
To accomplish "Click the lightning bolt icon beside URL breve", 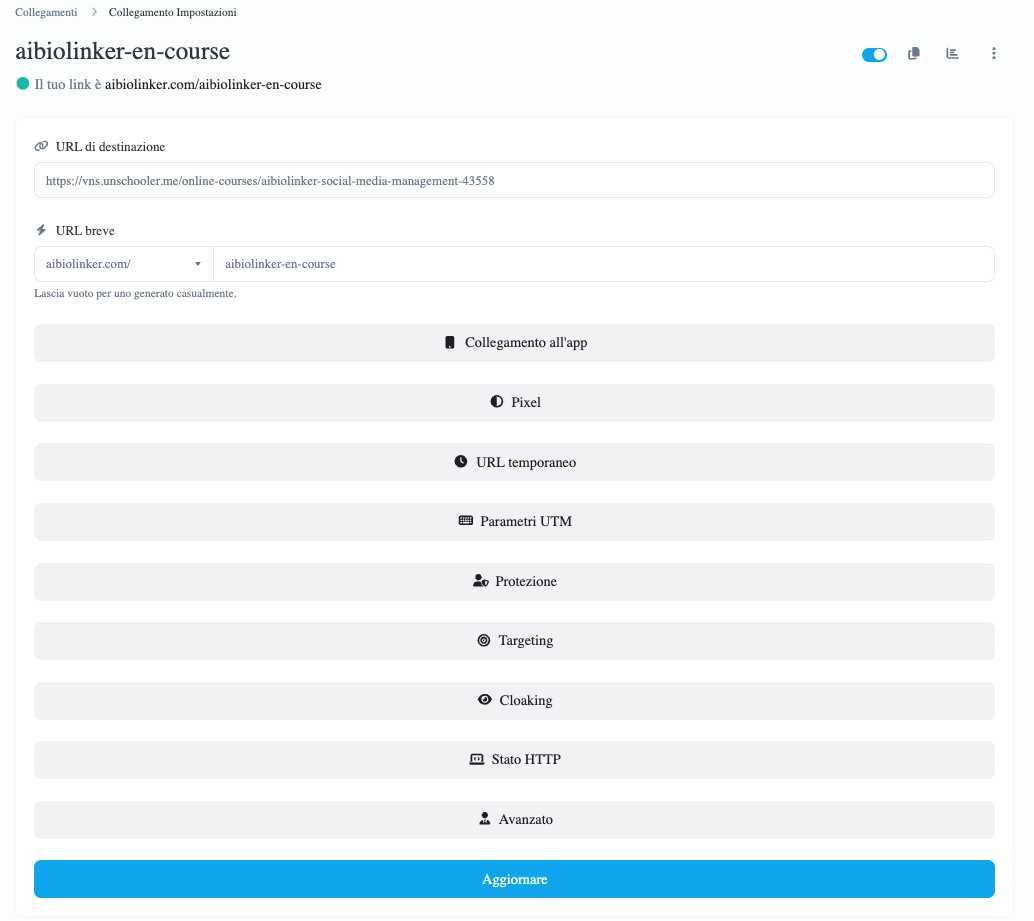I will coord(41,230).
